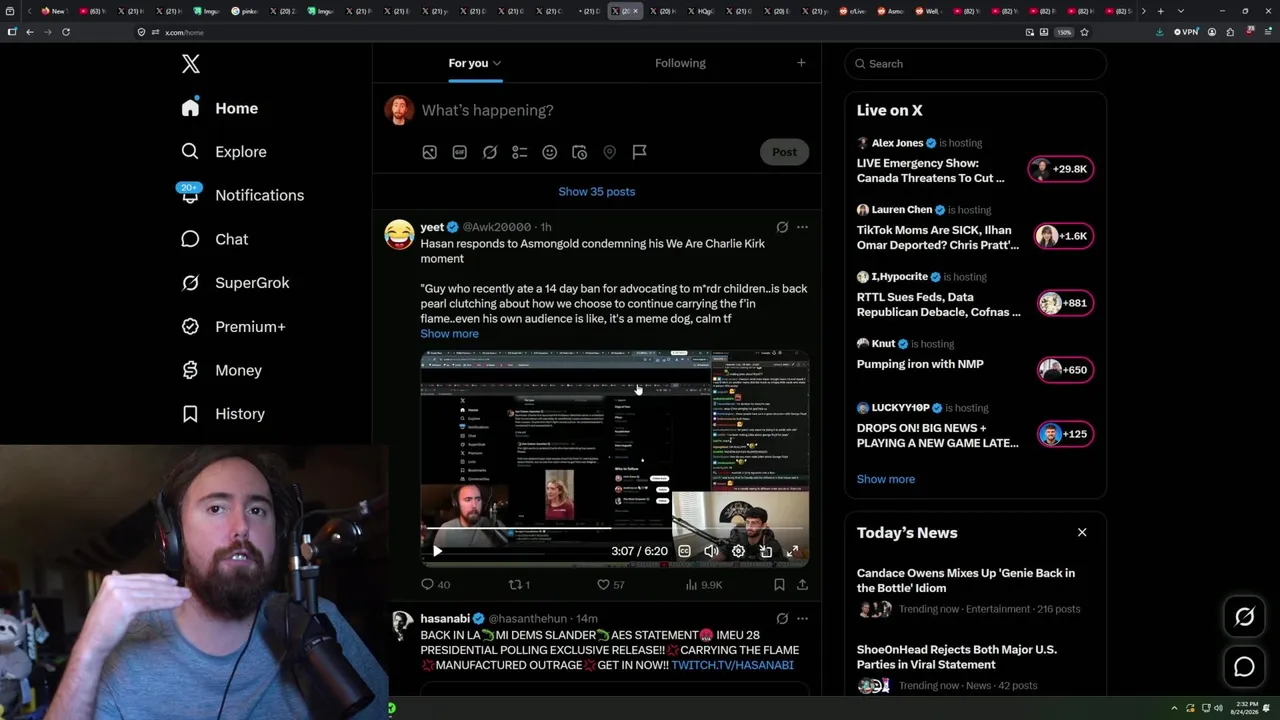
Task: Join Knut's Pumping iron live +650
Action: pyautogui.click(x=1065, y=370)
